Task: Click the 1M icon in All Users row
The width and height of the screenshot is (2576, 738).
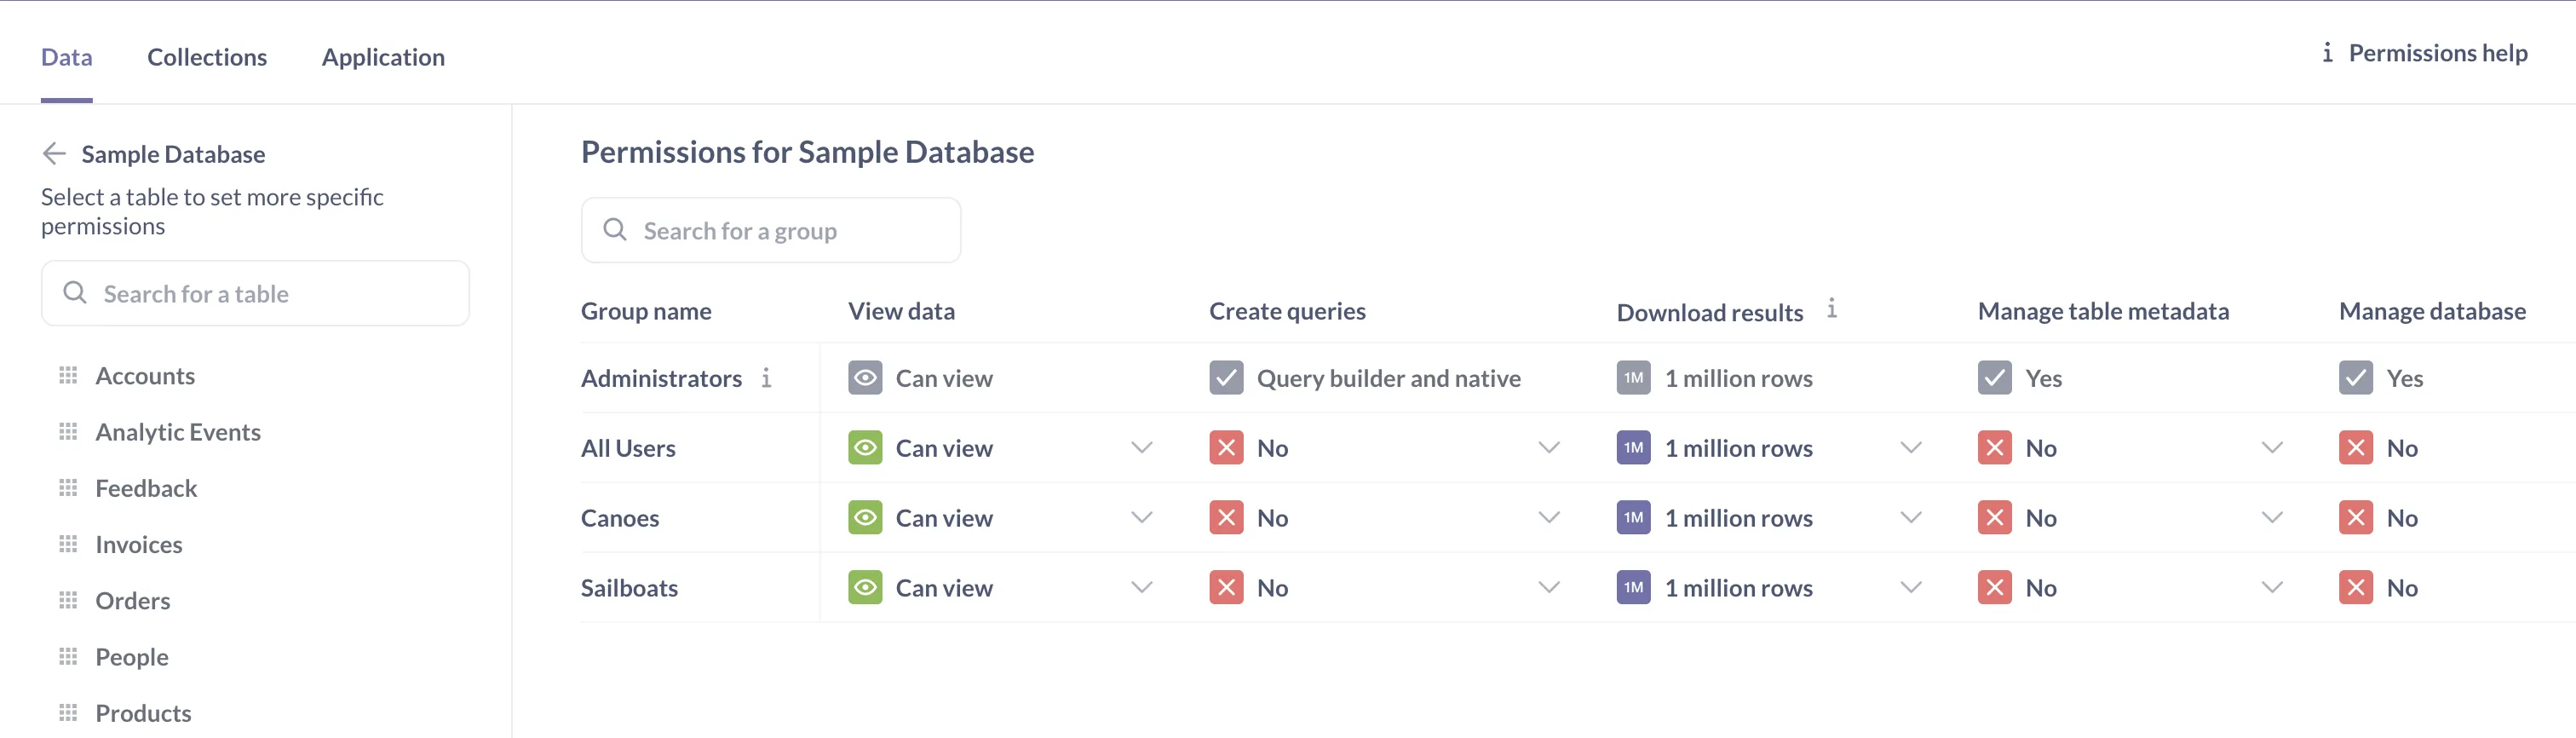Action: pos(1633,447)
